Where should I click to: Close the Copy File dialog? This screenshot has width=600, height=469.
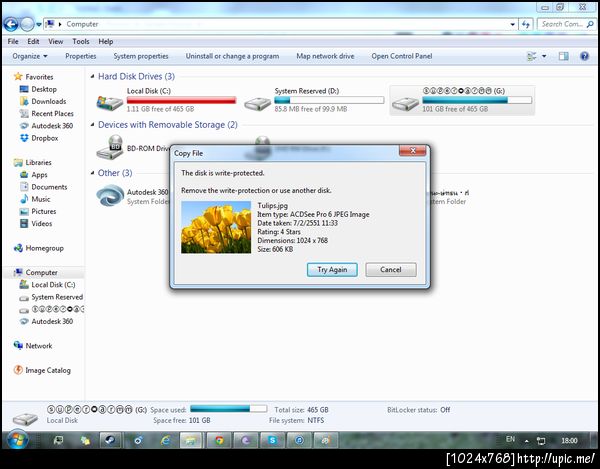[x=412, y=151]
